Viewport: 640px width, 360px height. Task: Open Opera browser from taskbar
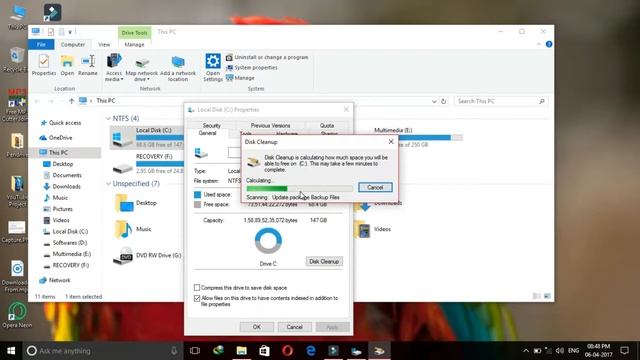(x=287, y=351)
